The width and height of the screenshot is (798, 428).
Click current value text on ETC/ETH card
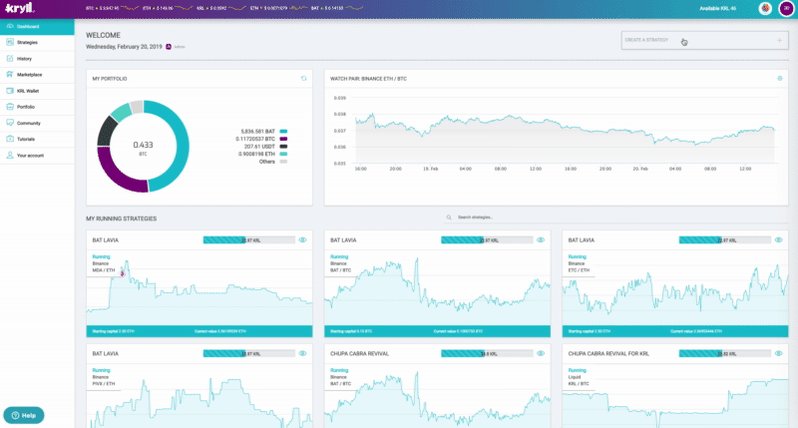point(696,331)
